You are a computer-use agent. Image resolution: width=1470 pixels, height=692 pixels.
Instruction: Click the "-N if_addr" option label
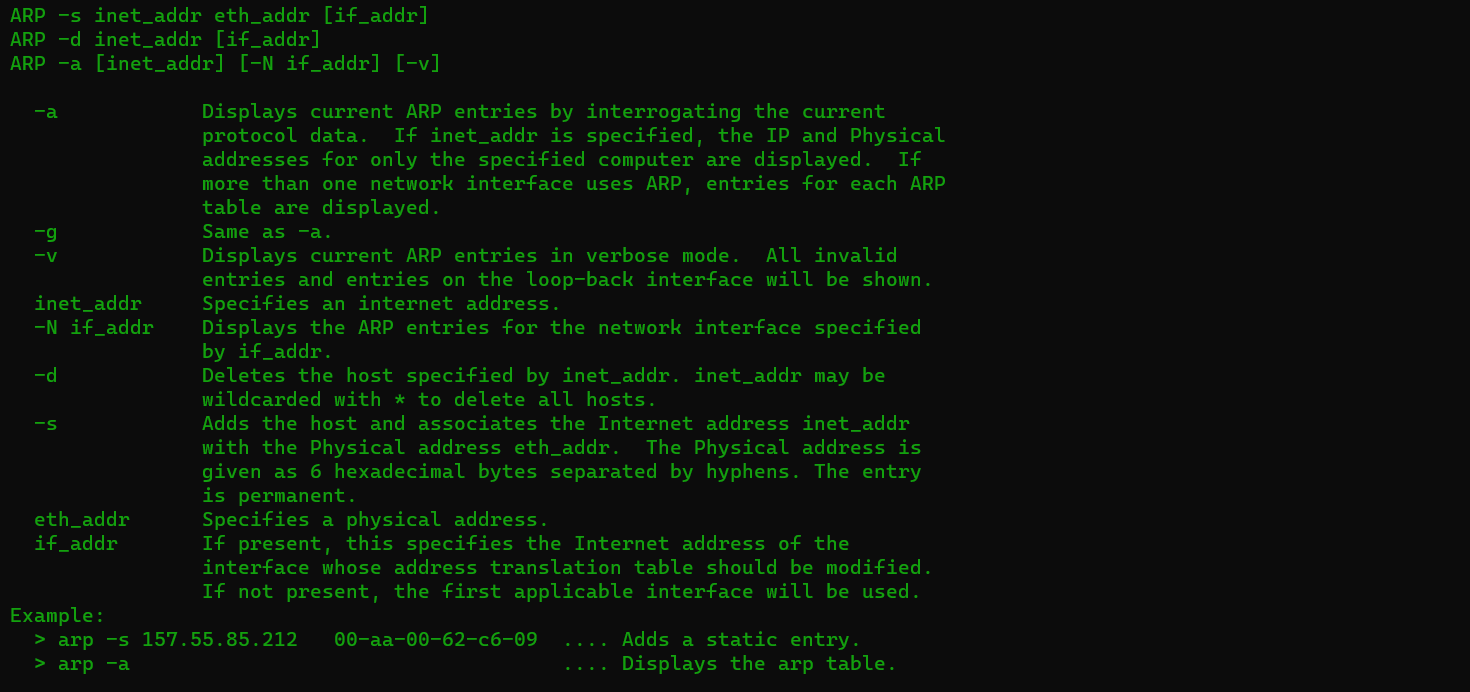[x=93, y=327]
